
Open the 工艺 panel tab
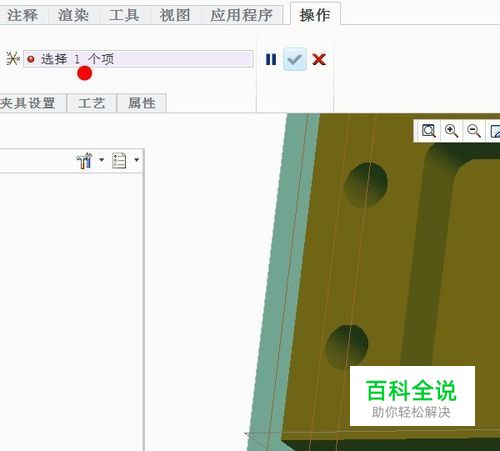tap(92, 103)
